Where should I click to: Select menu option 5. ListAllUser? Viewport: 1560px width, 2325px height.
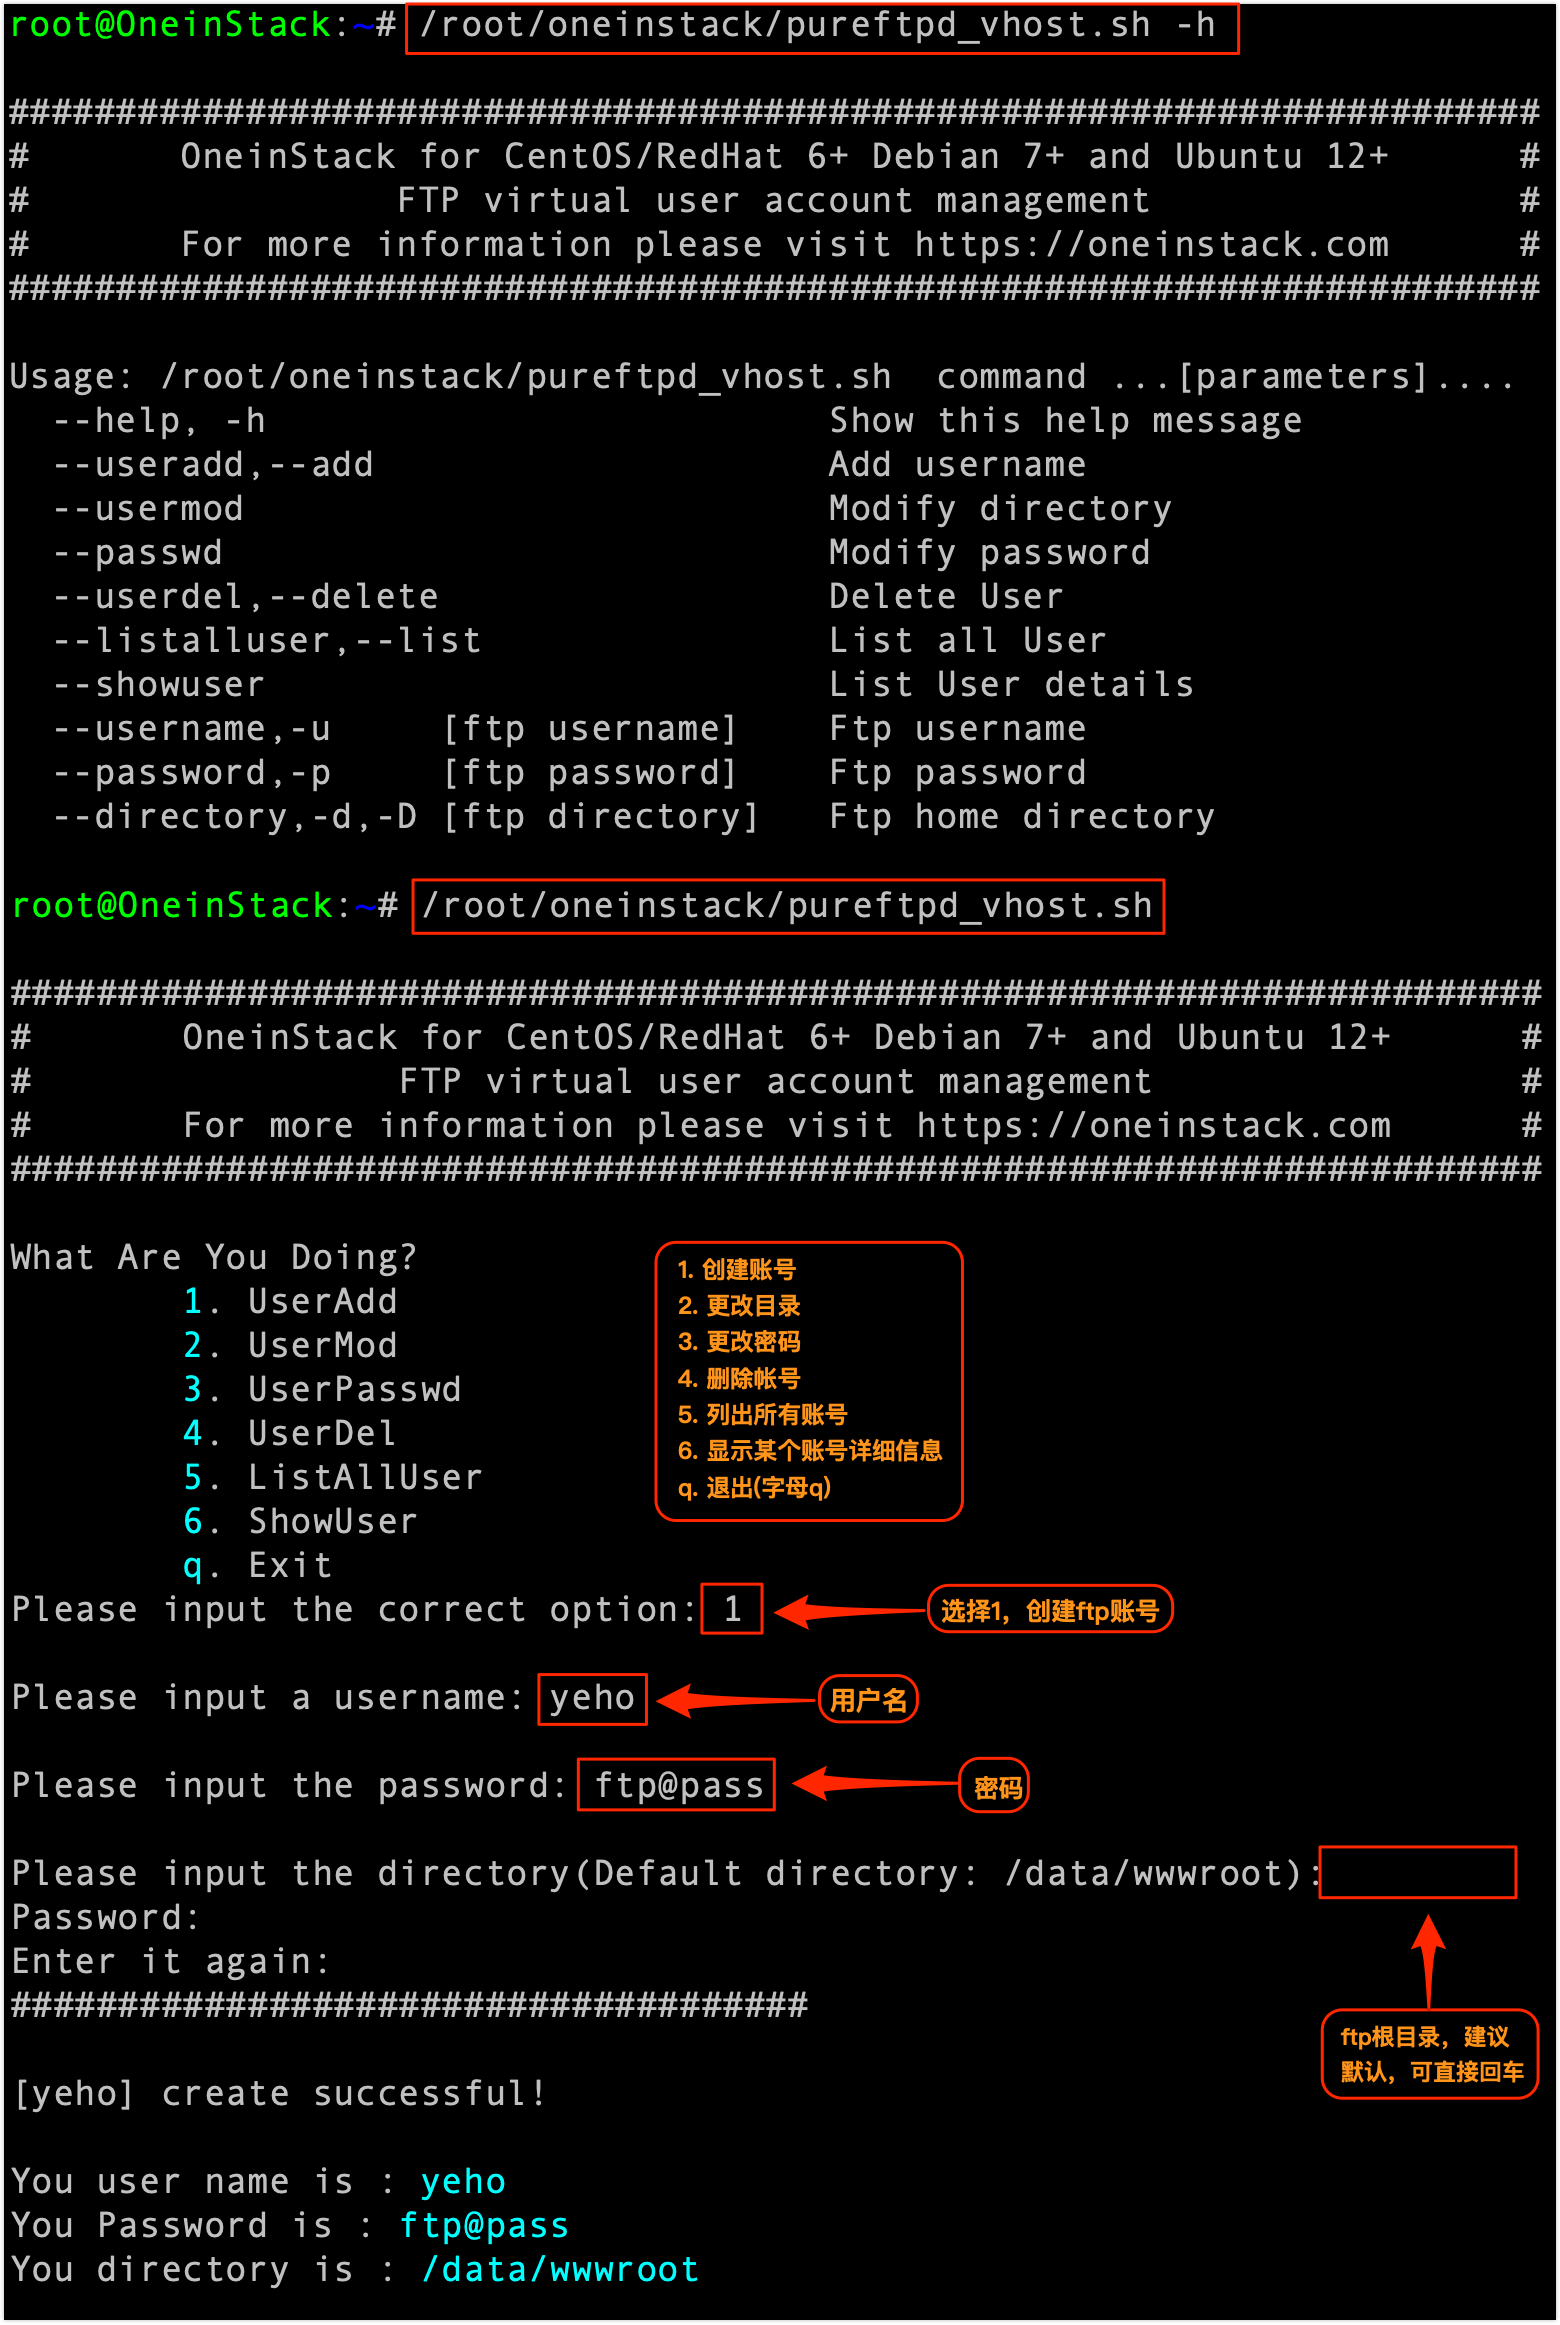333,1478
